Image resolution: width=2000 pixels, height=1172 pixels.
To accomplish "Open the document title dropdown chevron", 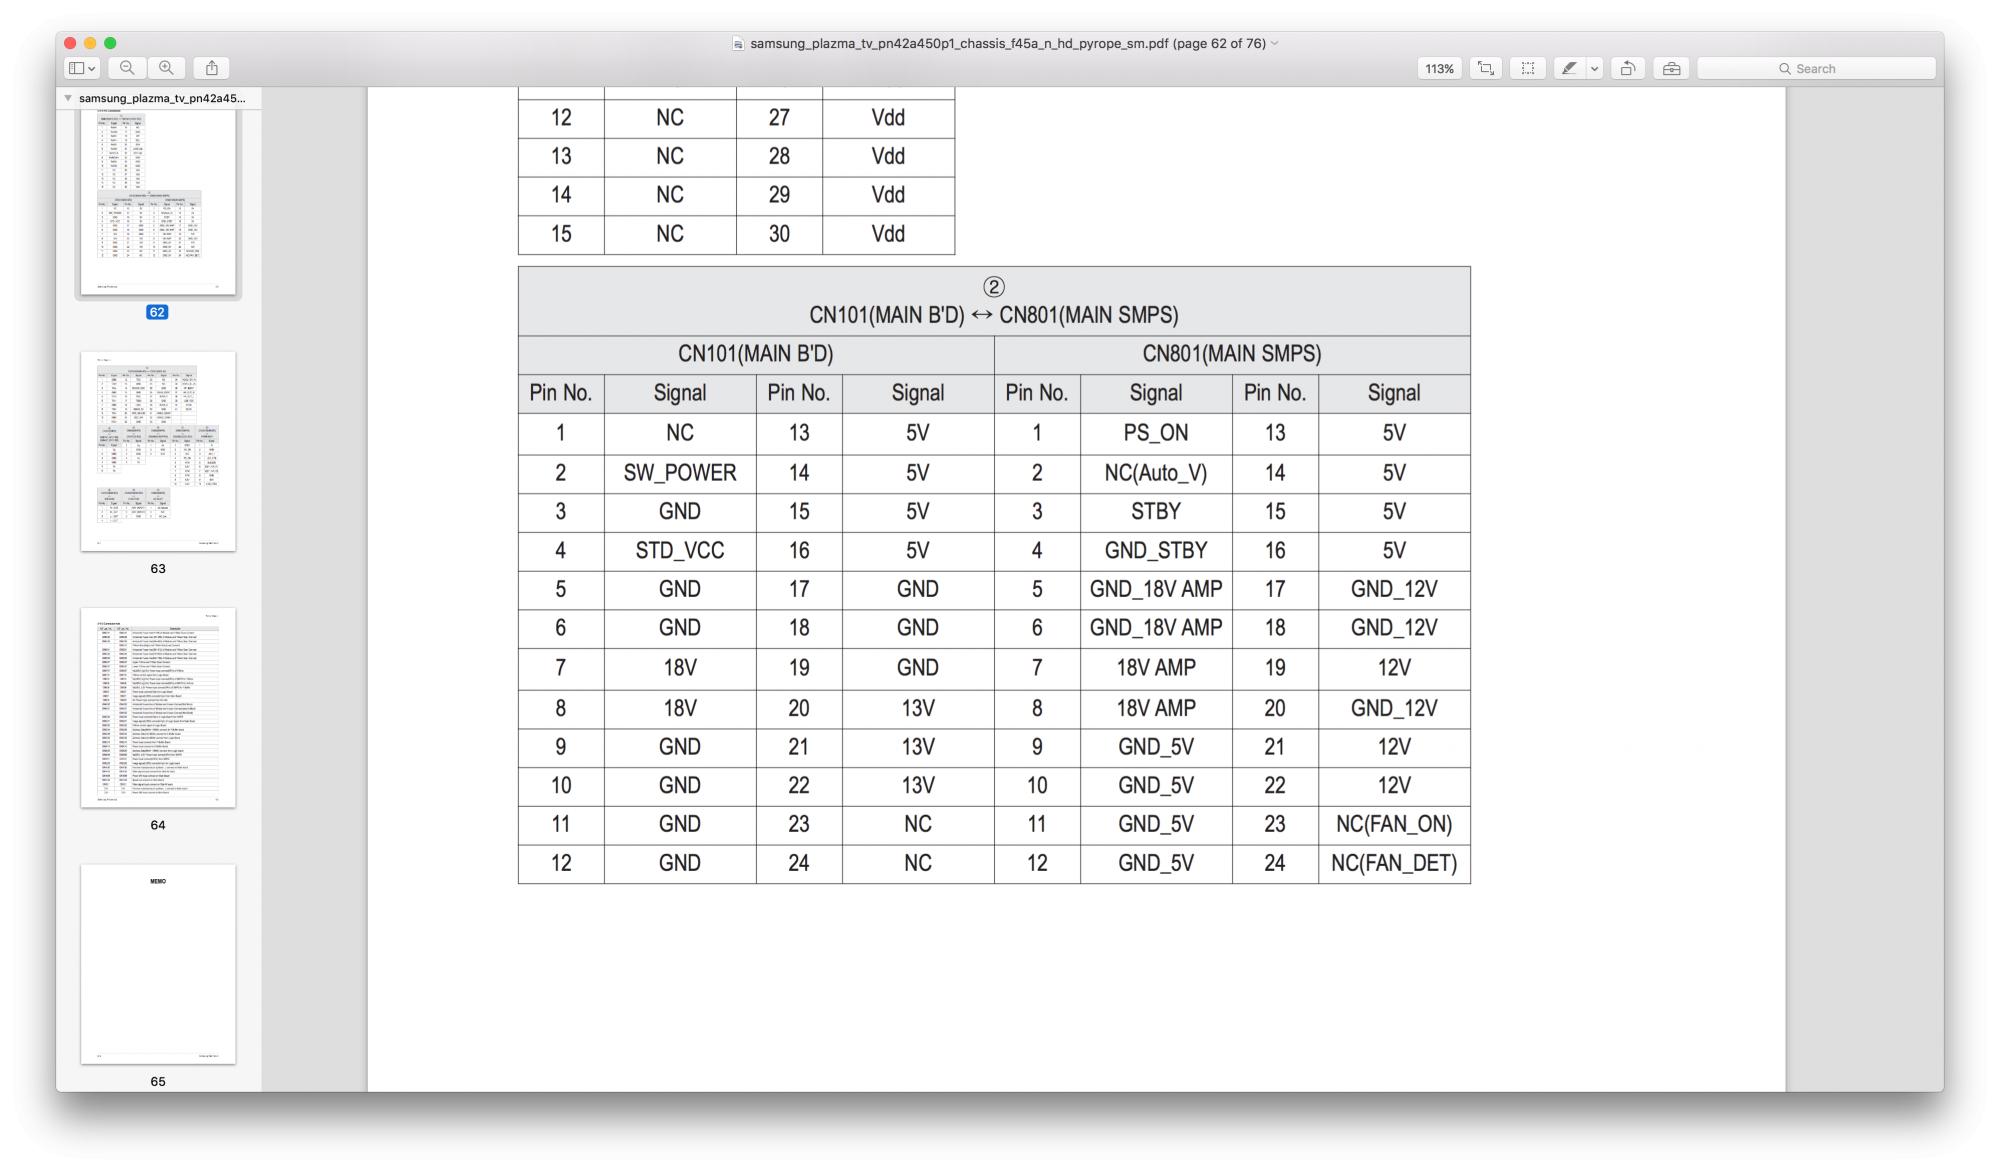I will coord(1275,43).
